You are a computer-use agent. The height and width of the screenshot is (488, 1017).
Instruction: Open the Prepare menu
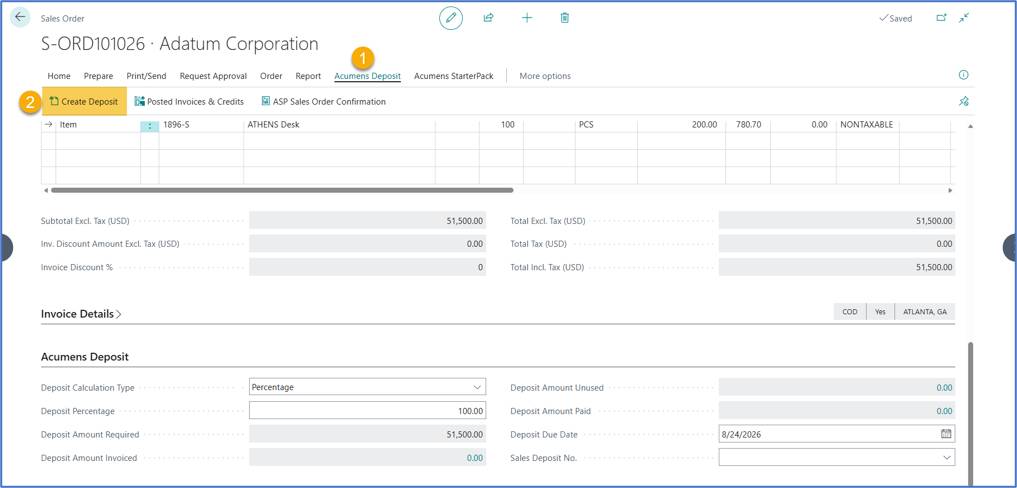99,76
